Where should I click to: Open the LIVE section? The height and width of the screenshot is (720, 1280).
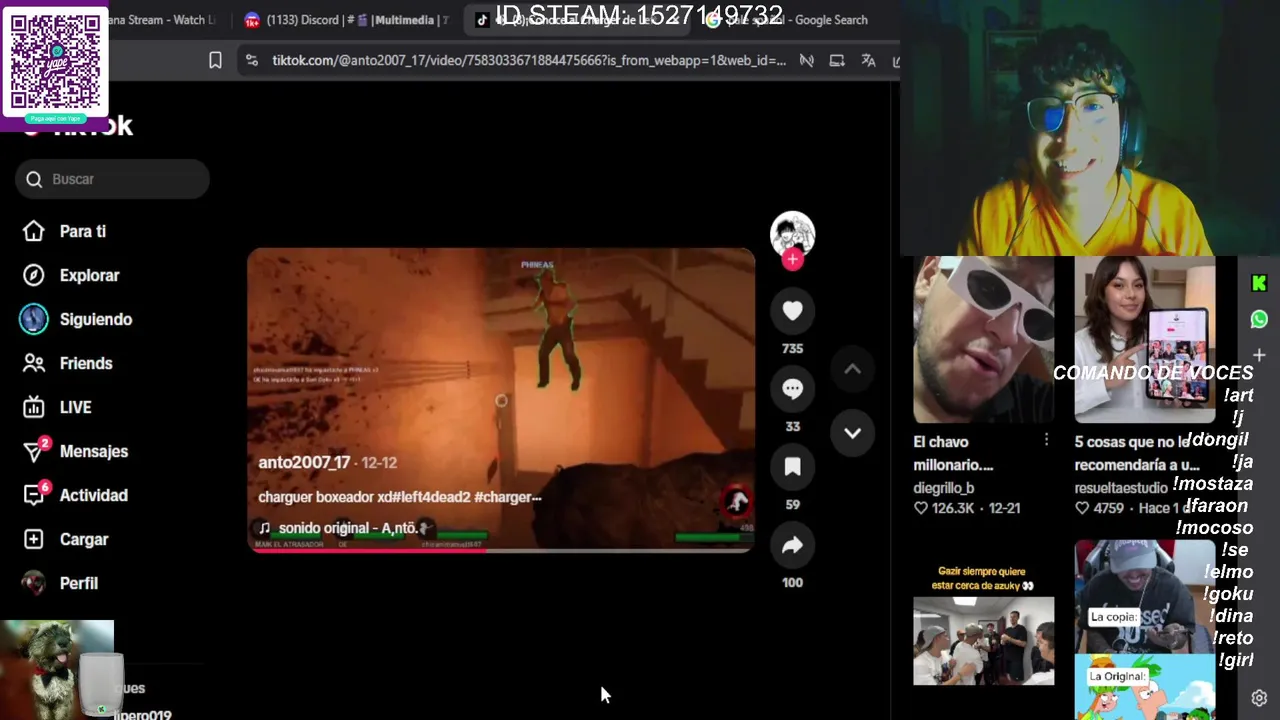57,407
